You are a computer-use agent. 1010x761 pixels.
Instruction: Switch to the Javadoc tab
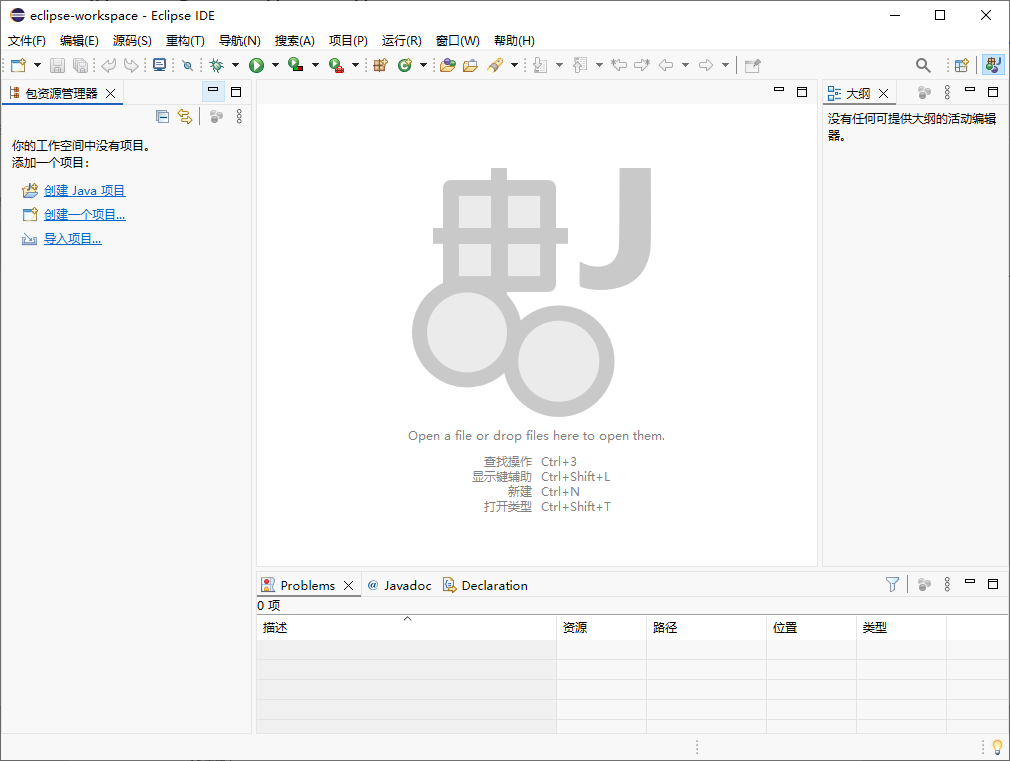pyautogui.click(x=399, y=585)
